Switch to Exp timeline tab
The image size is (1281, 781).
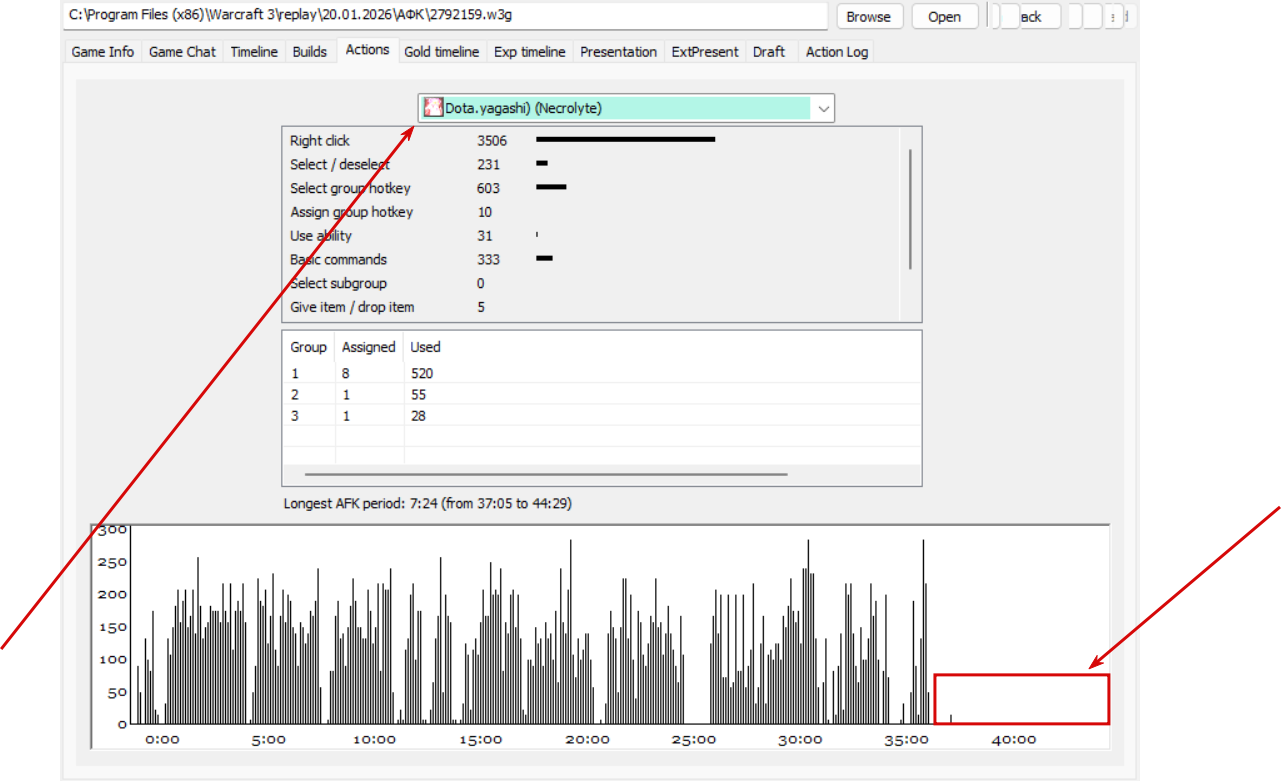point(530,52)
